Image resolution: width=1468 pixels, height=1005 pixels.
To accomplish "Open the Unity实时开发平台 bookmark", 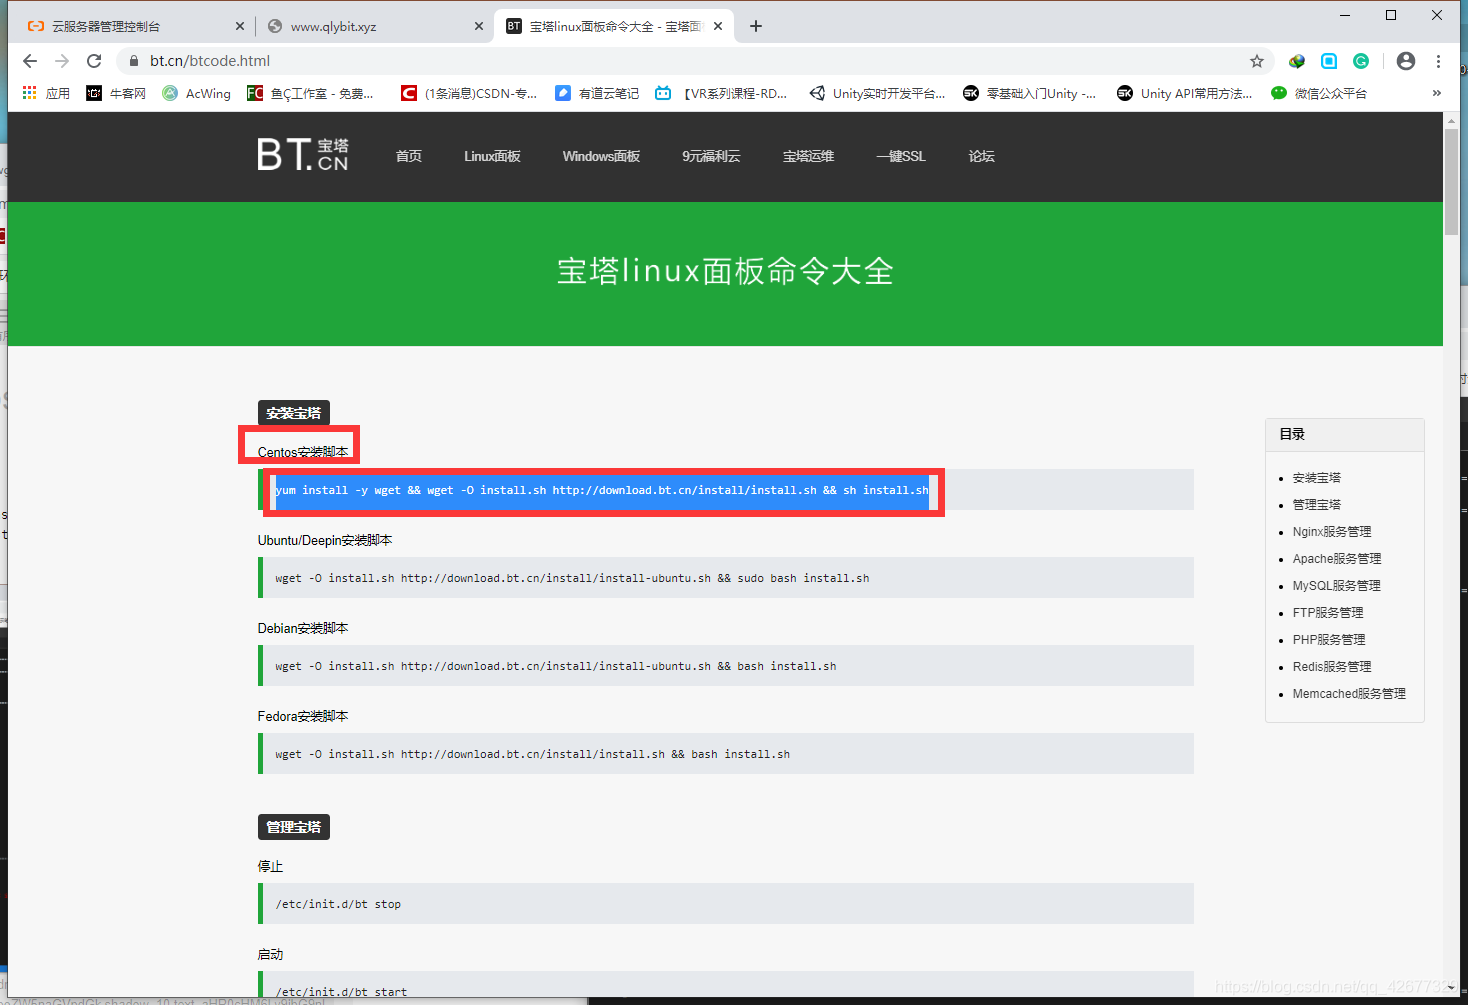I will [877, 93].
